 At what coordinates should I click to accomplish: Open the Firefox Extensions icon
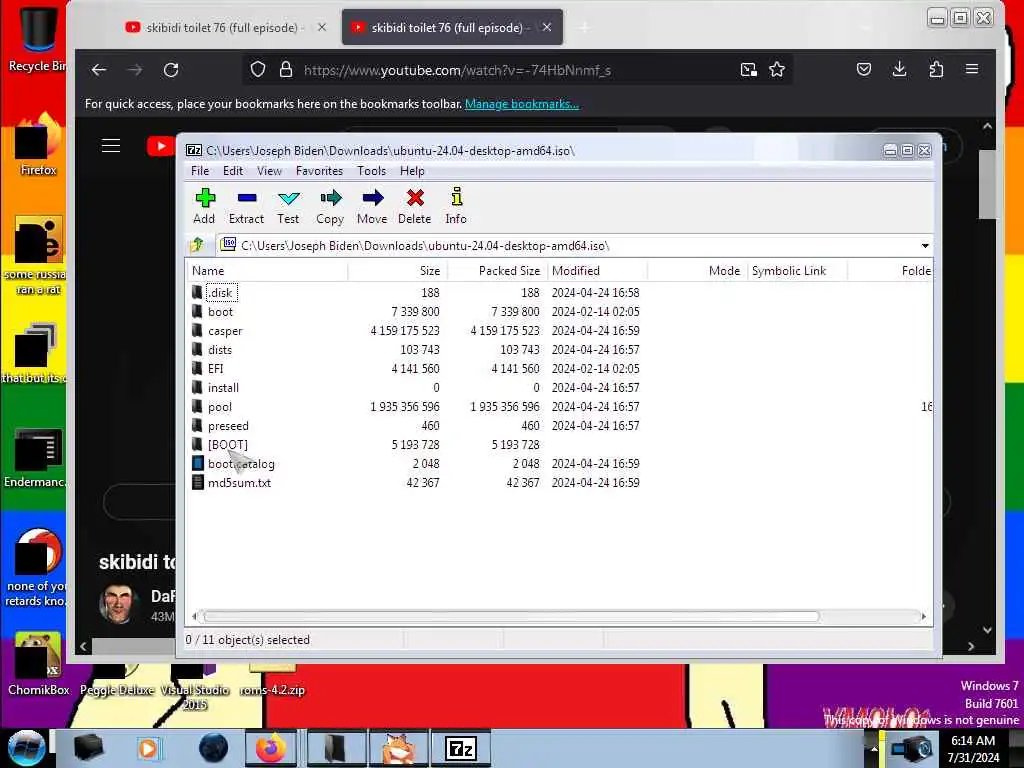[x=936, y=69]
